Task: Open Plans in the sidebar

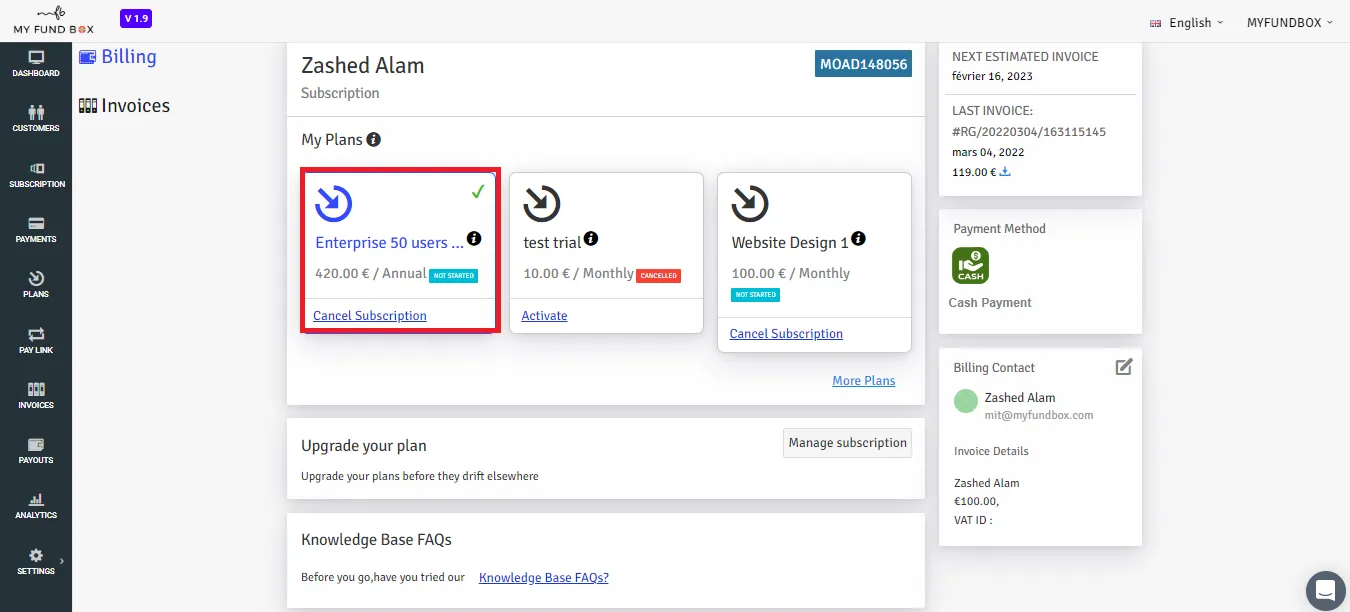Action: (x=36, y=285)
